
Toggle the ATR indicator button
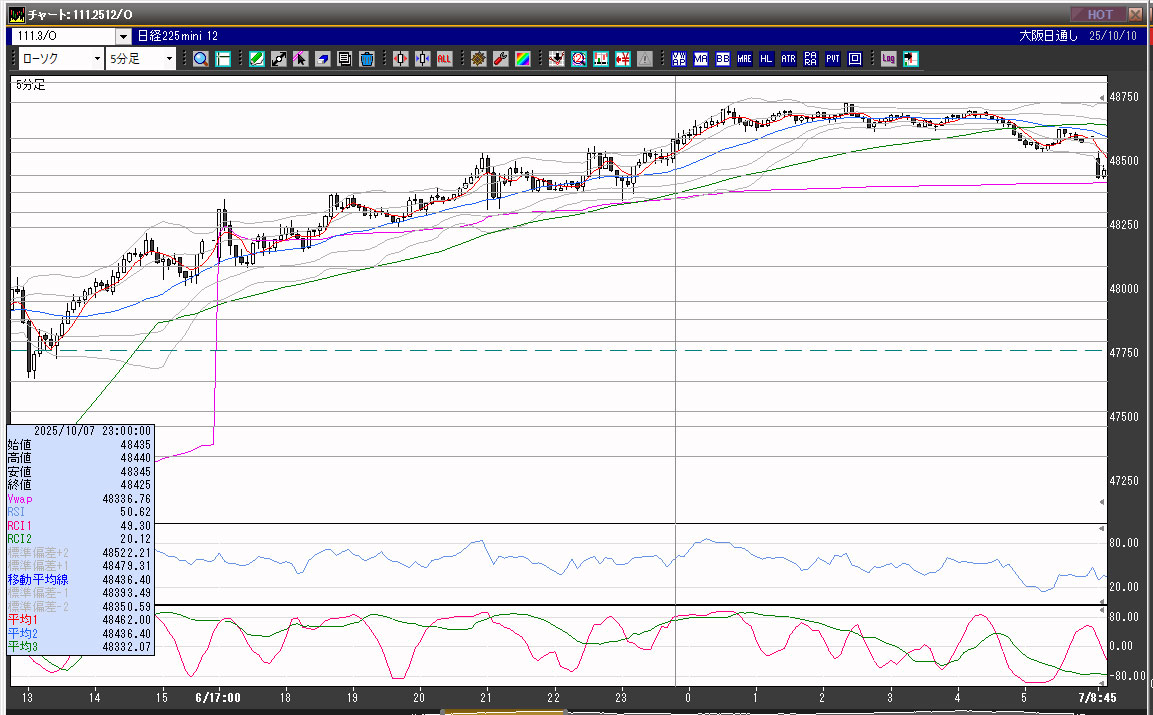789,59
